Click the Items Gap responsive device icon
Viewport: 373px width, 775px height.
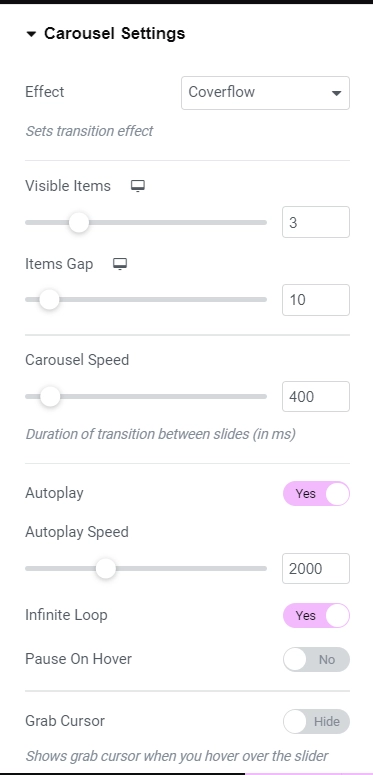(120, 264)
